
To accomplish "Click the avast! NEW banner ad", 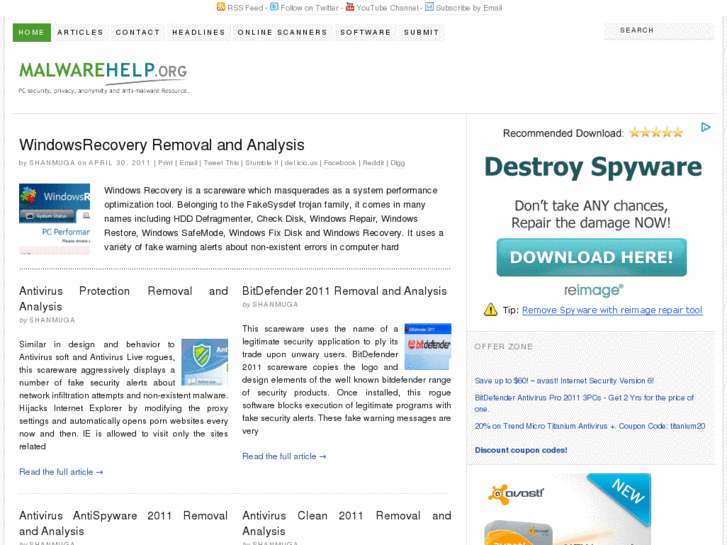I will point(568,509).
